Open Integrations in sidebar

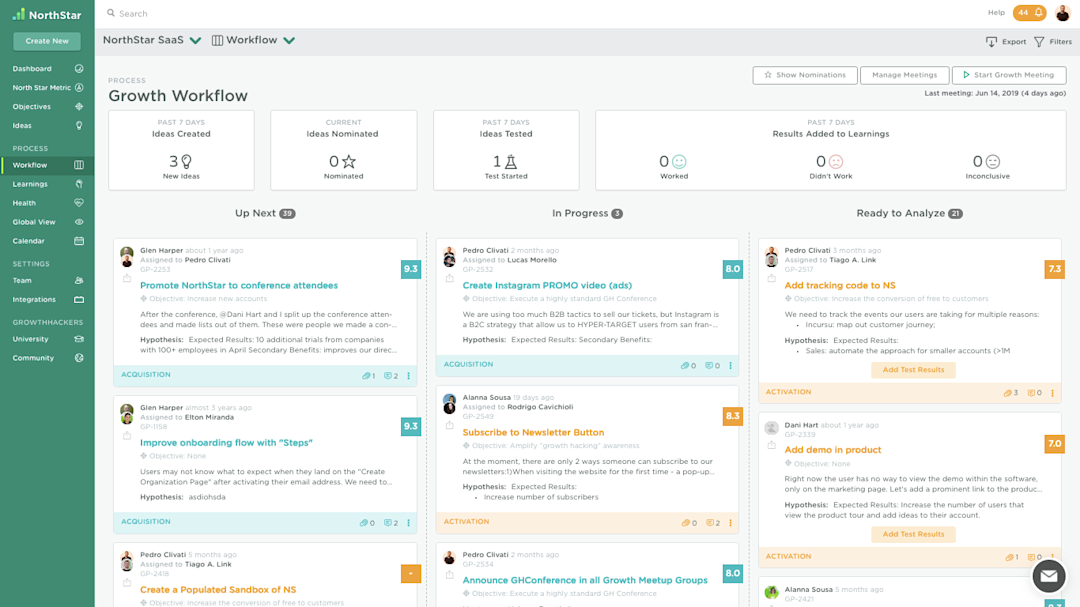[48, 300]
